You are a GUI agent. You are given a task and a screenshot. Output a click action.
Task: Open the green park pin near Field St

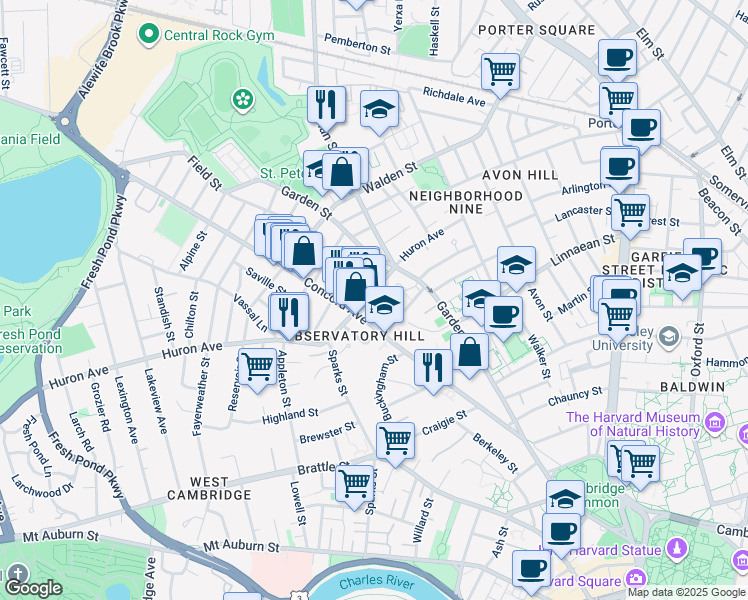[x=241, y=98]
